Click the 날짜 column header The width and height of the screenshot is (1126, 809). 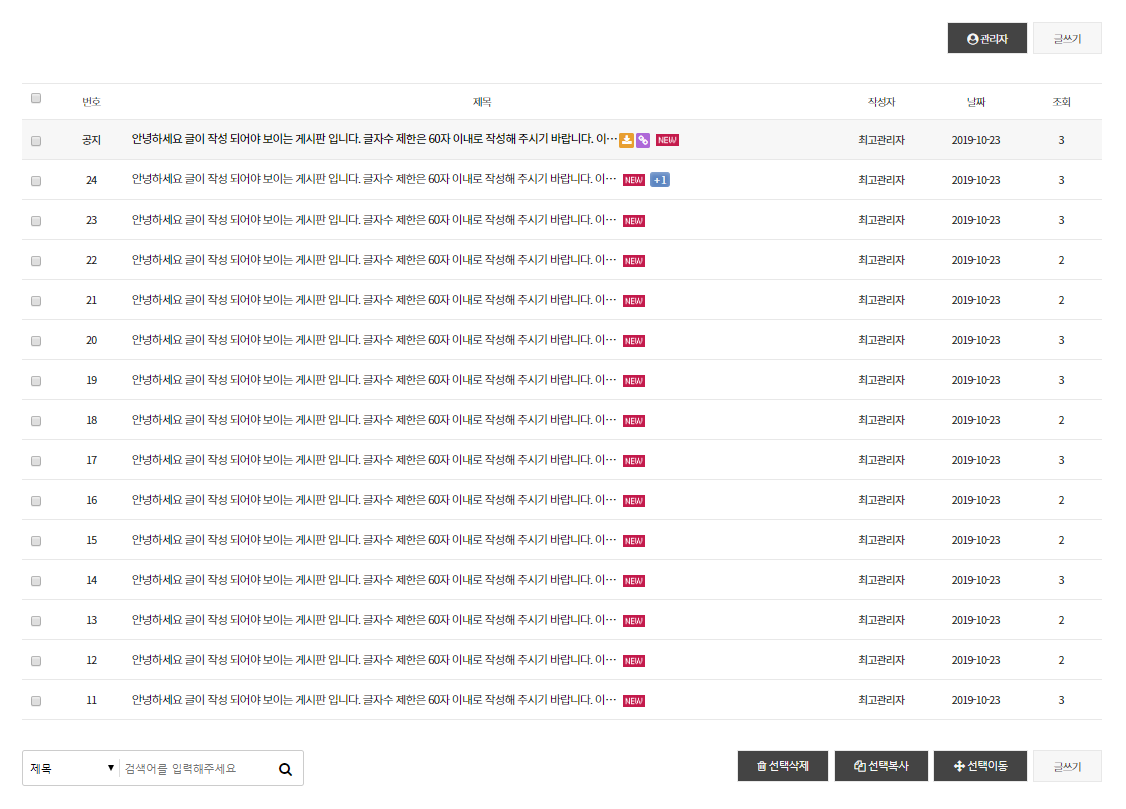point(975,102)
